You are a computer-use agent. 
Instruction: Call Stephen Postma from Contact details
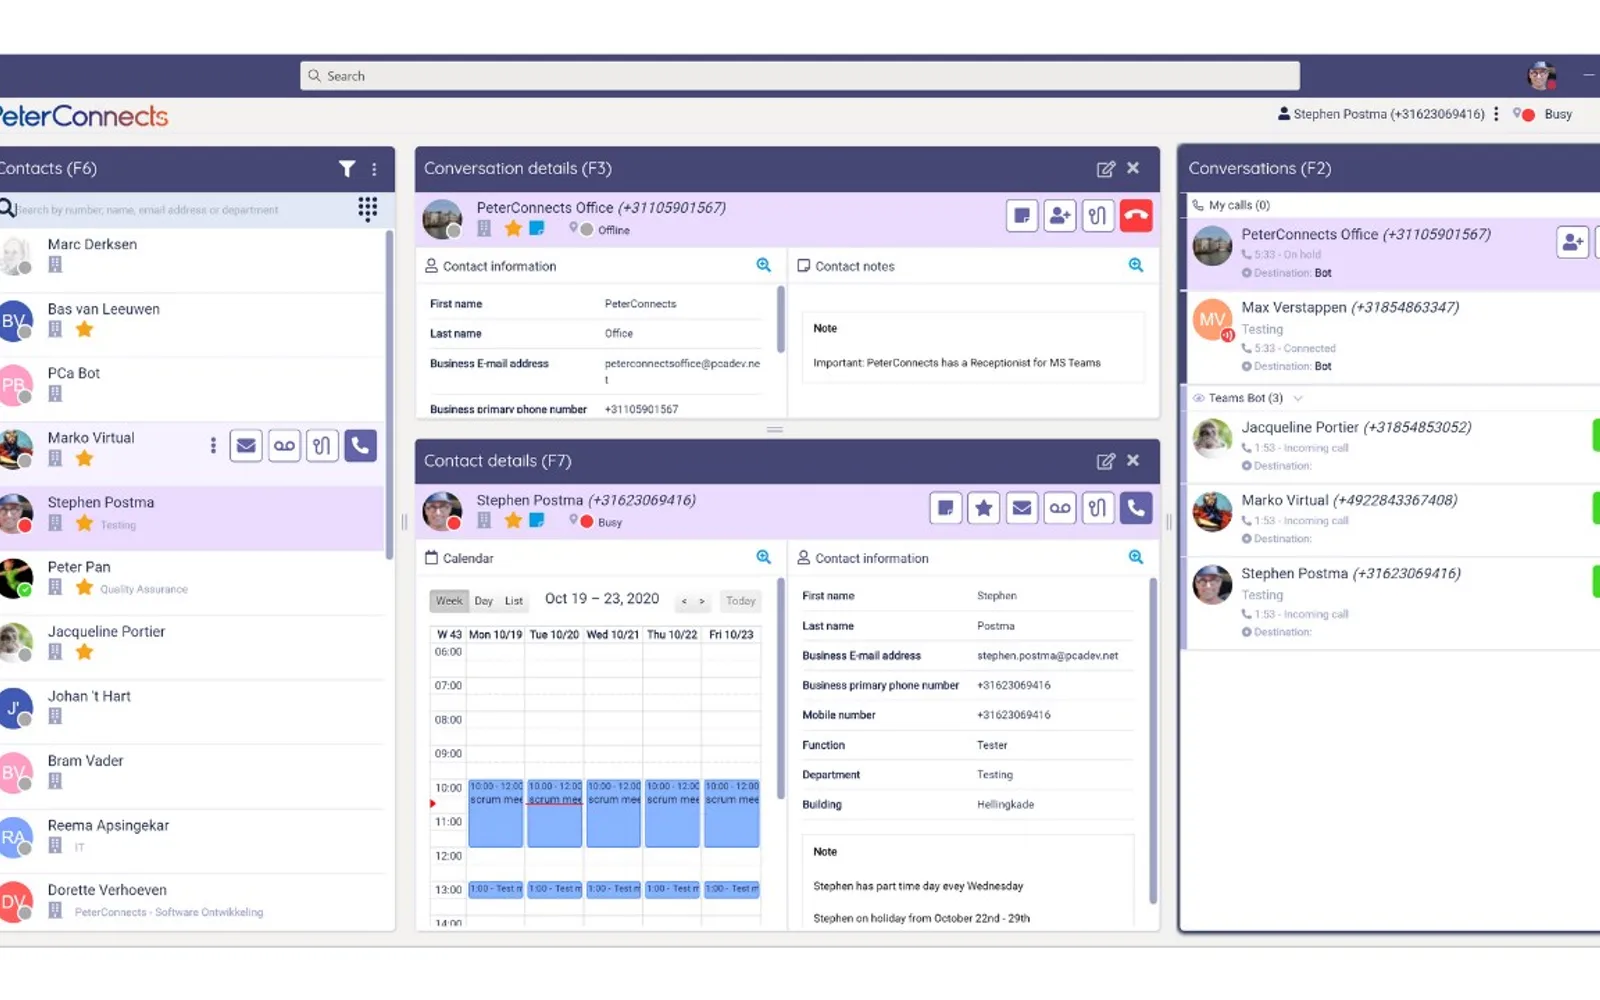[1136, 508]
